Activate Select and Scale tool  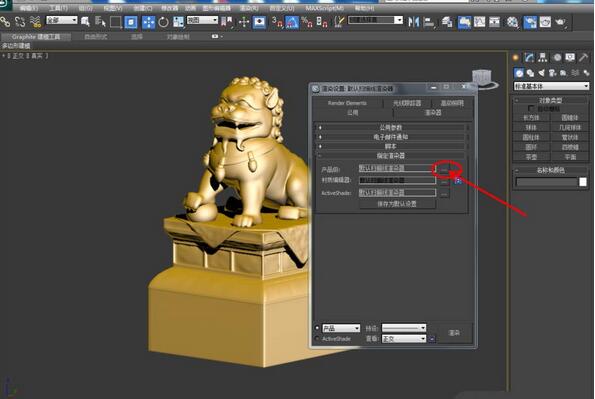[x=178, y=22]
